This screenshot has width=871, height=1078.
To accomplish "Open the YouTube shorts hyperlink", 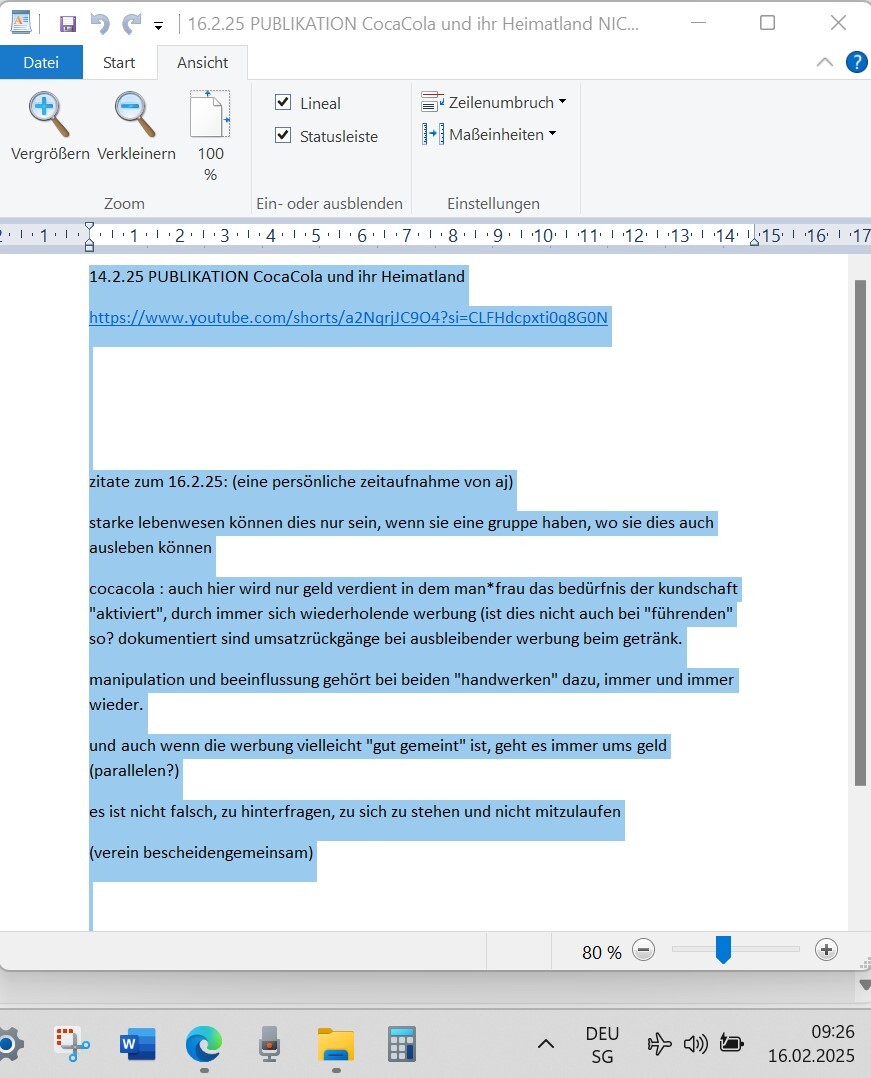I will 349,318.
